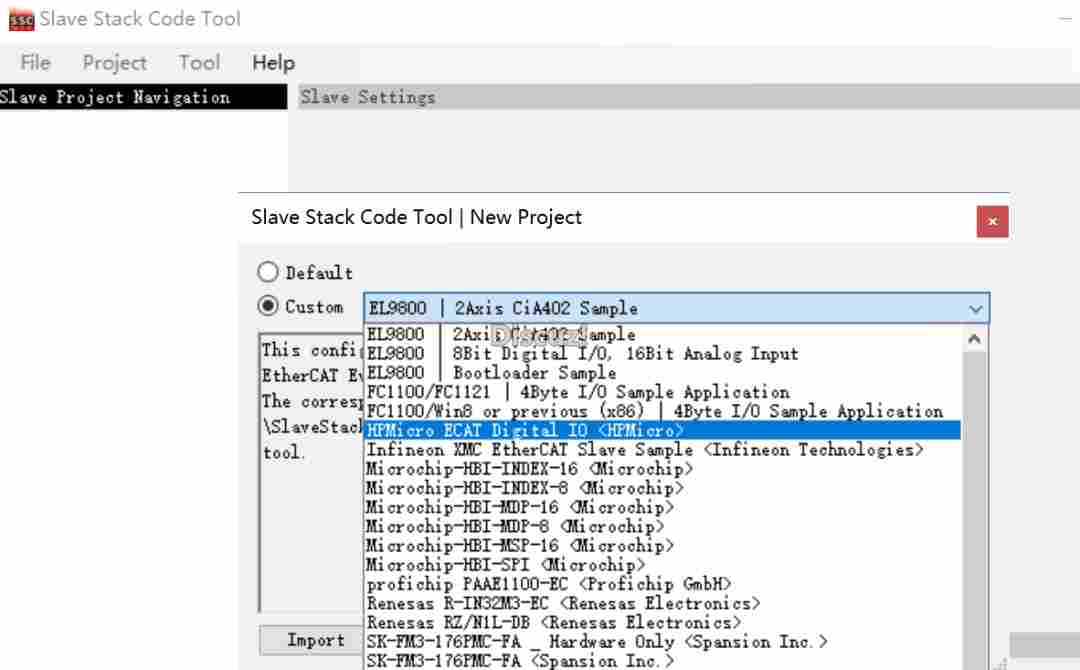Select profichip PAAE1100-EC entry
The height and width of the screenshot is (670, 1080).
coord(548,584)
